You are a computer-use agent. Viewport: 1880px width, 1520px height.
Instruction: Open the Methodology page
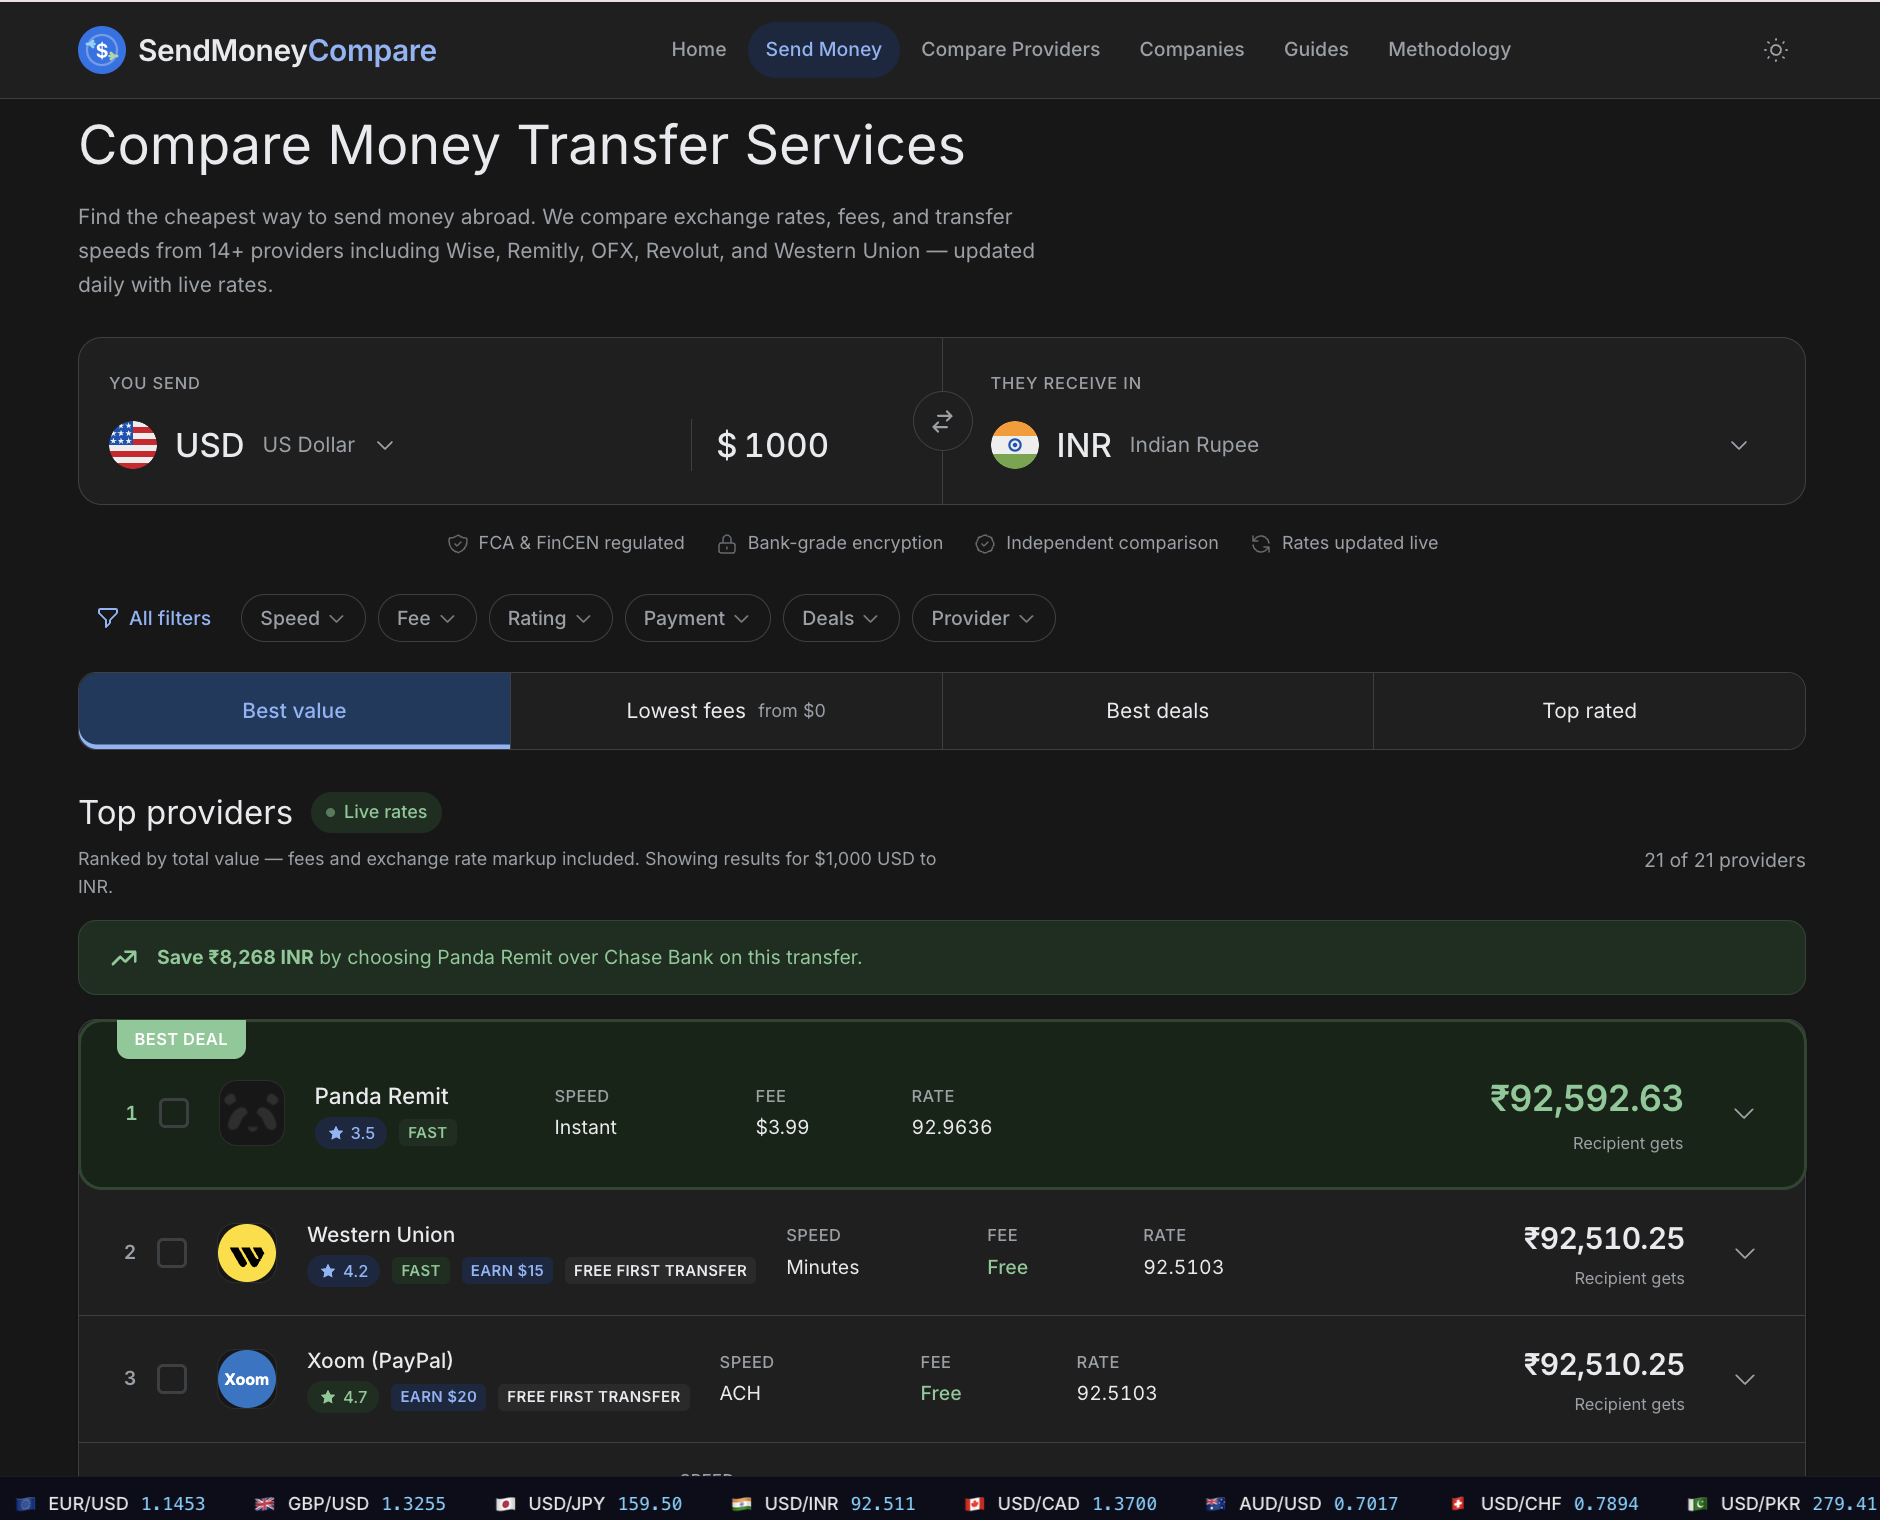(1449, 49)
